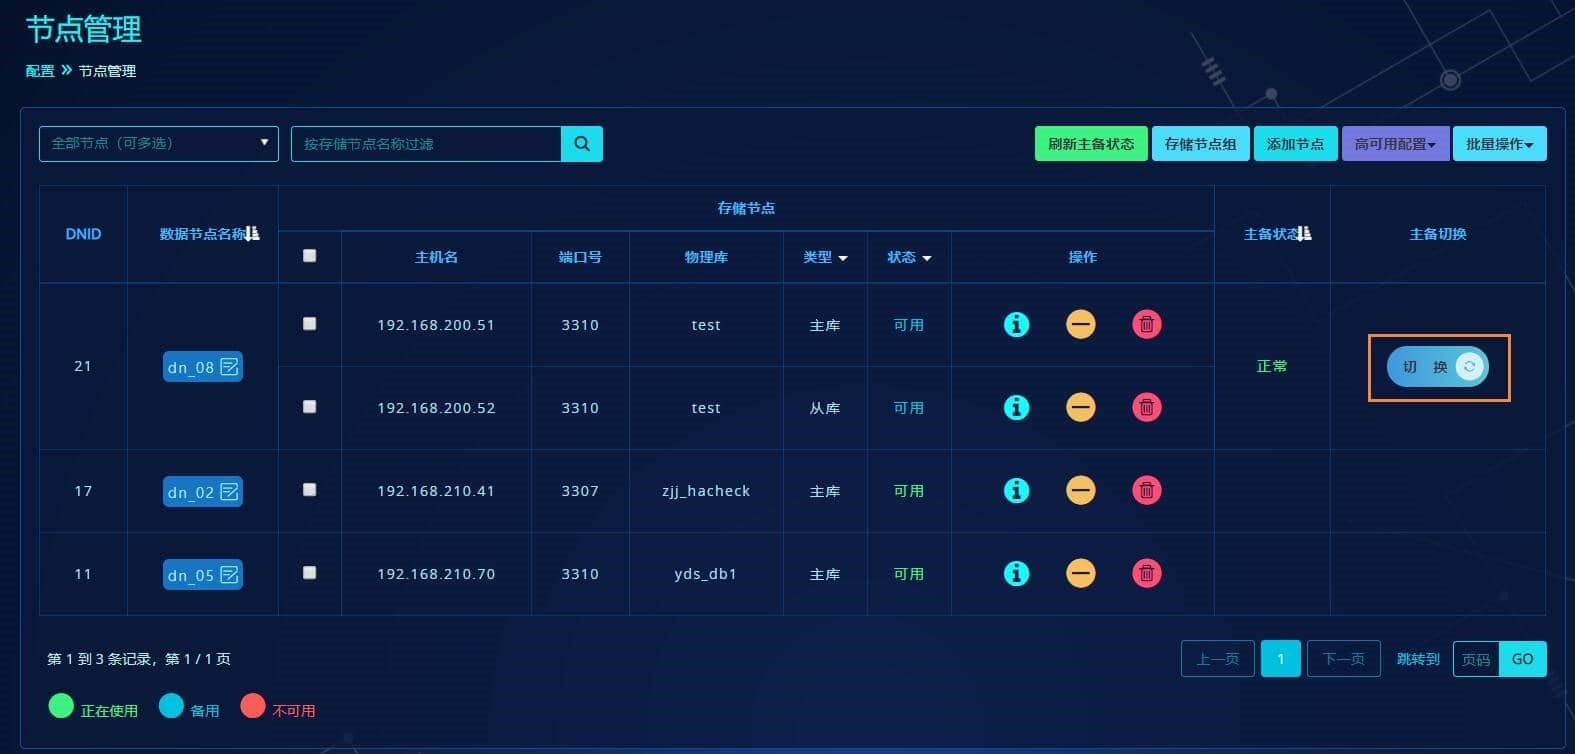The height and width of the screenshot is (754, 1575).
Task: Focus the 按存储节点名称过滤 search field
Action: click(x=426, y=144)
